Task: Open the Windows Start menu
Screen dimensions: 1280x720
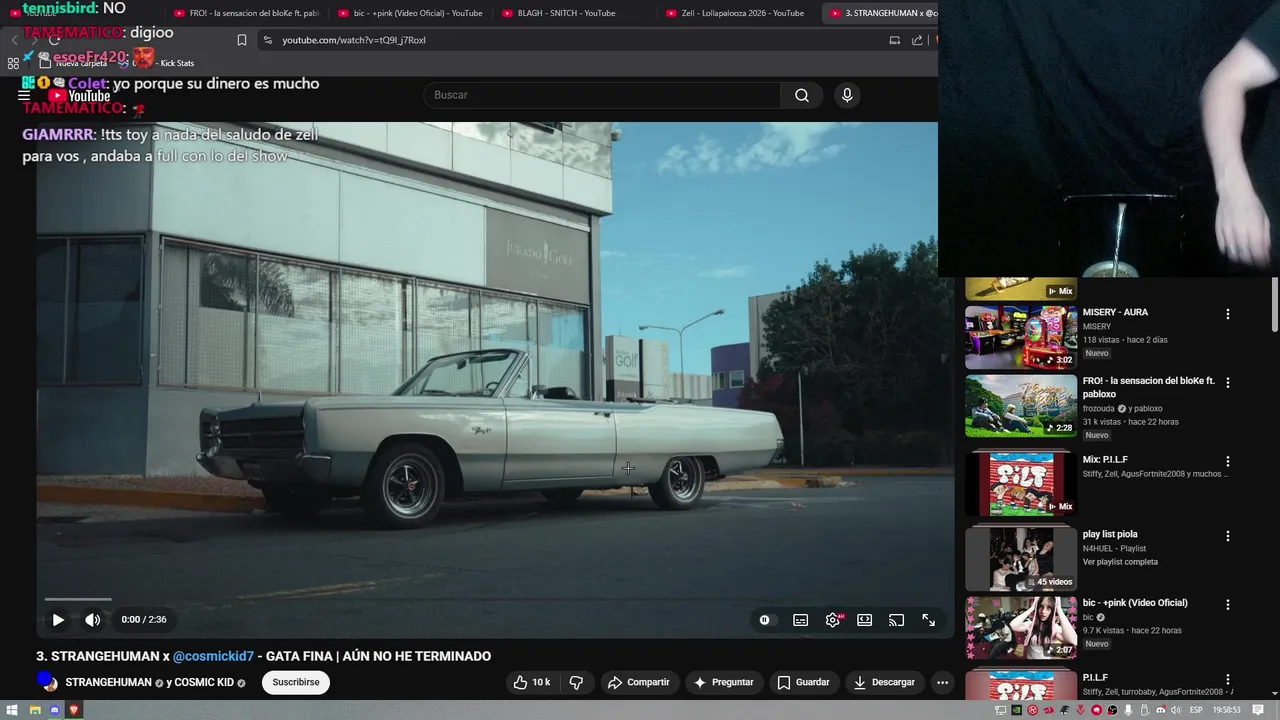Action: pos(14,710)
